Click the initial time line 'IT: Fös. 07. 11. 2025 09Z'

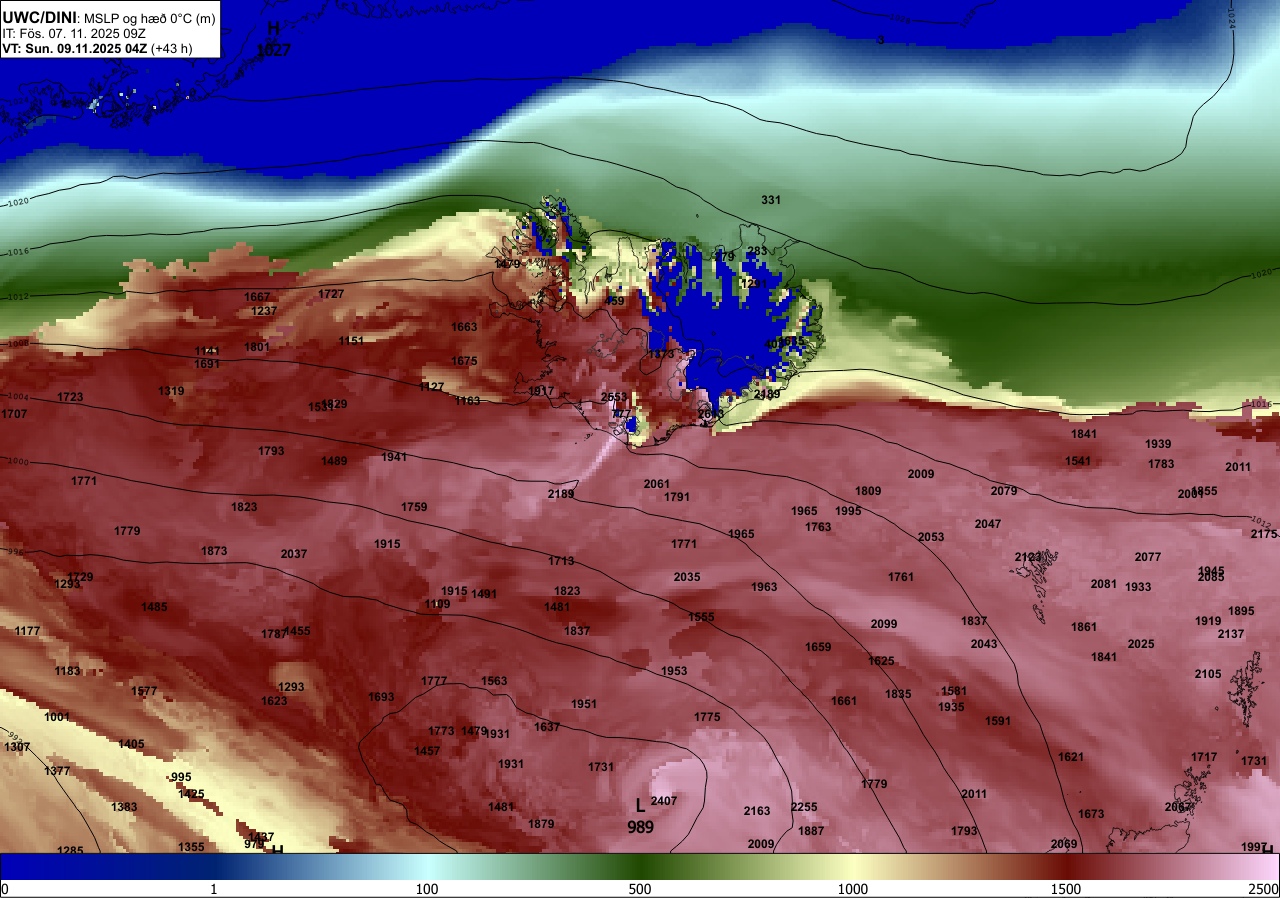coord(73,33)
